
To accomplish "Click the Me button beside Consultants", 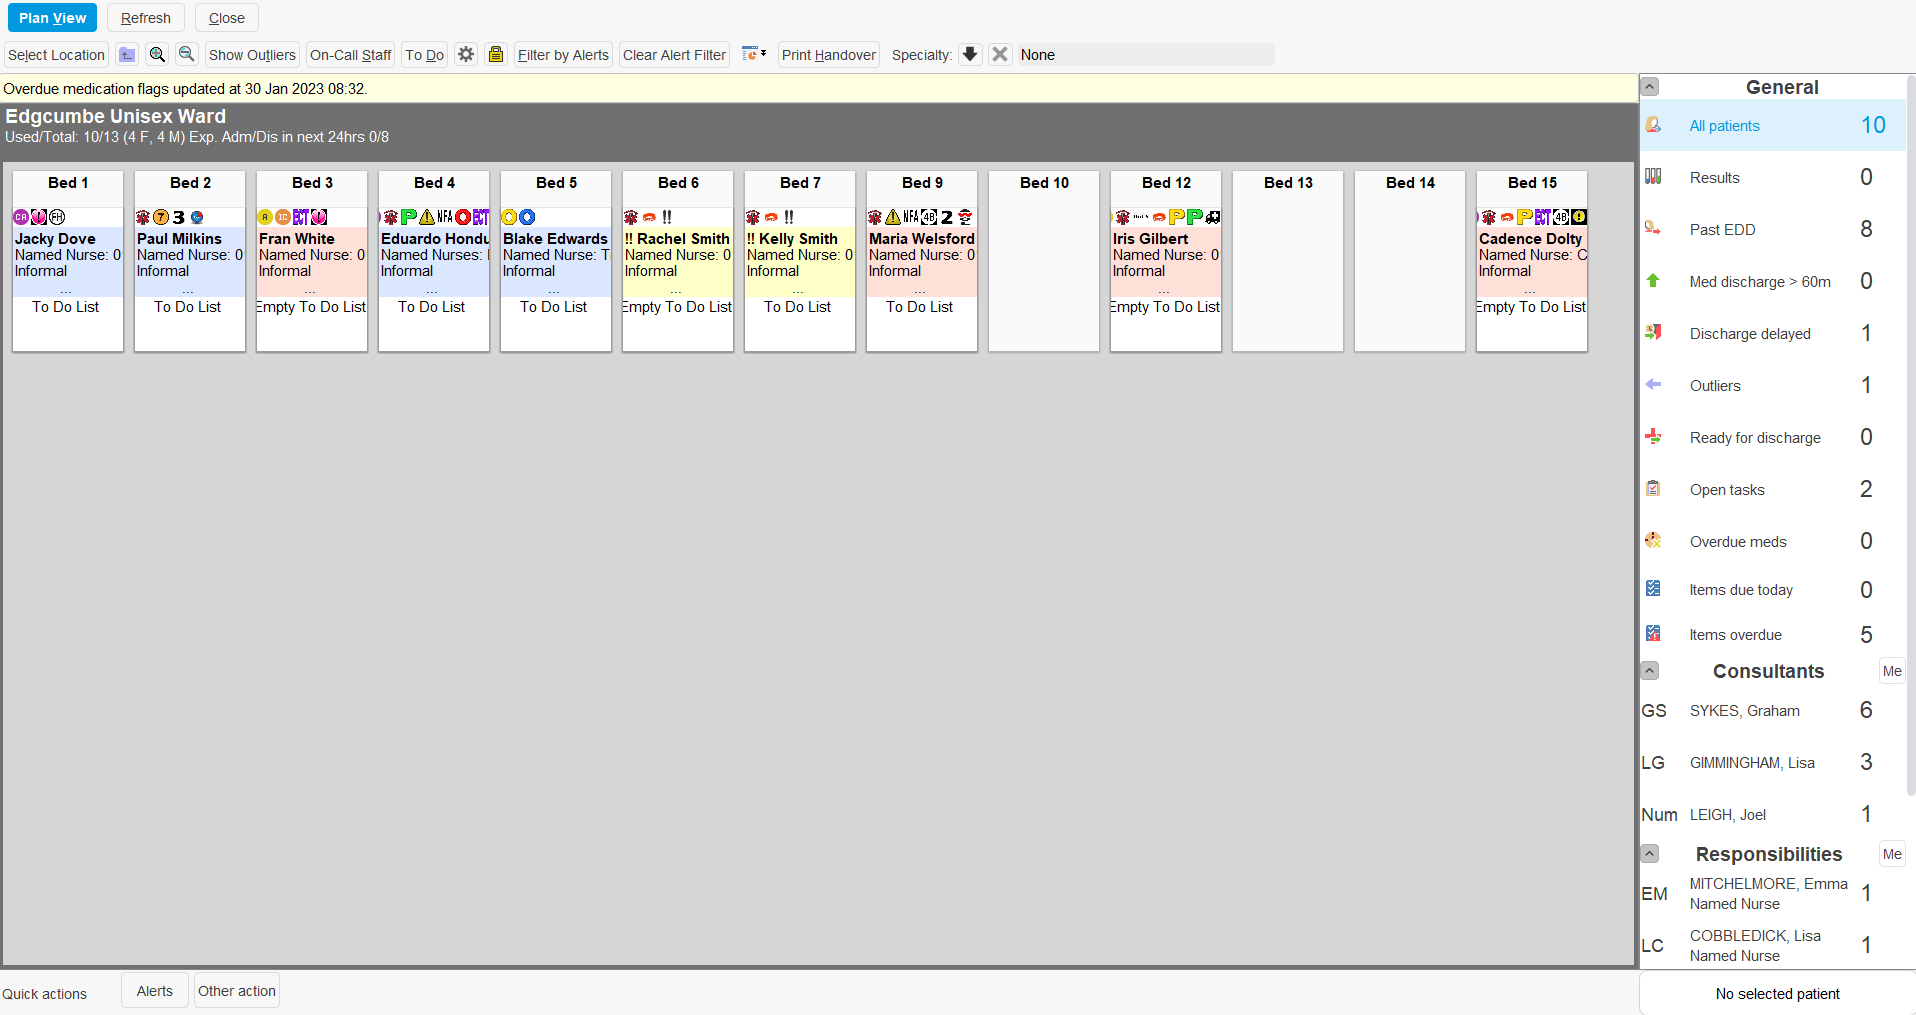I will coord(1892,671).
